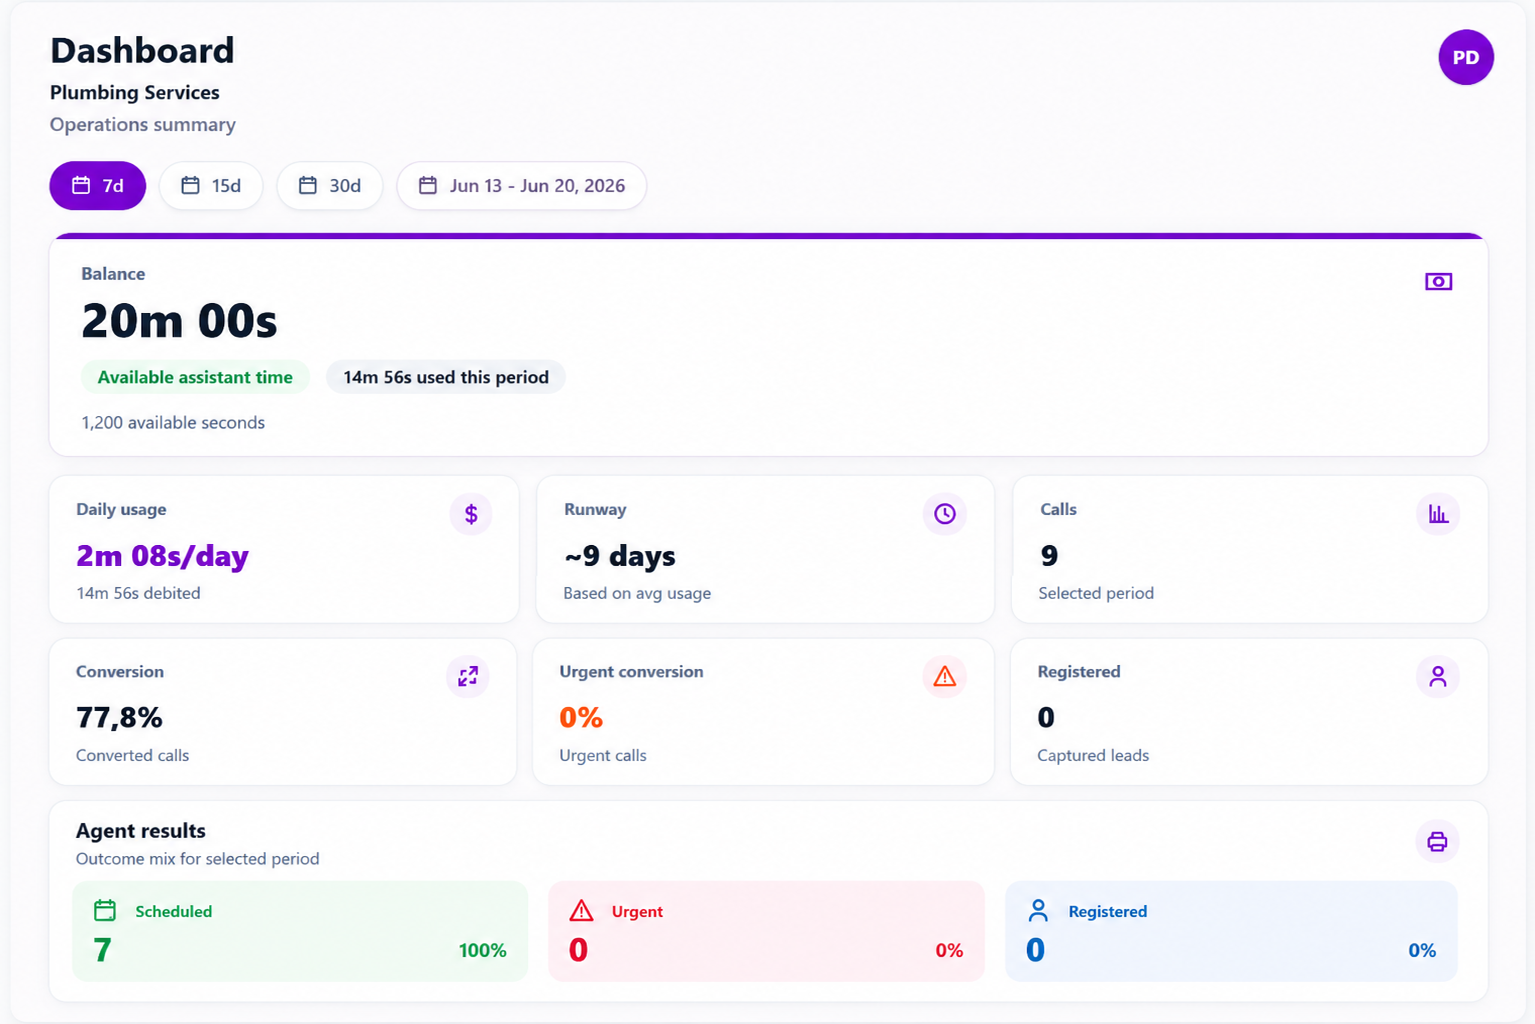Click the 14m 56s used this period badge

[x=446, y=377]
